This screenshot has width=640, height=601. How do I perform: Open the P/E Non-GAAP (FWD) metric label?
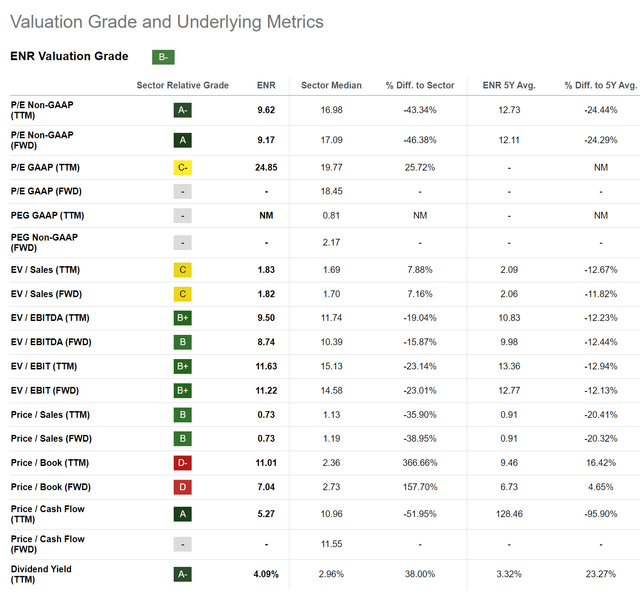click(42, 140)
